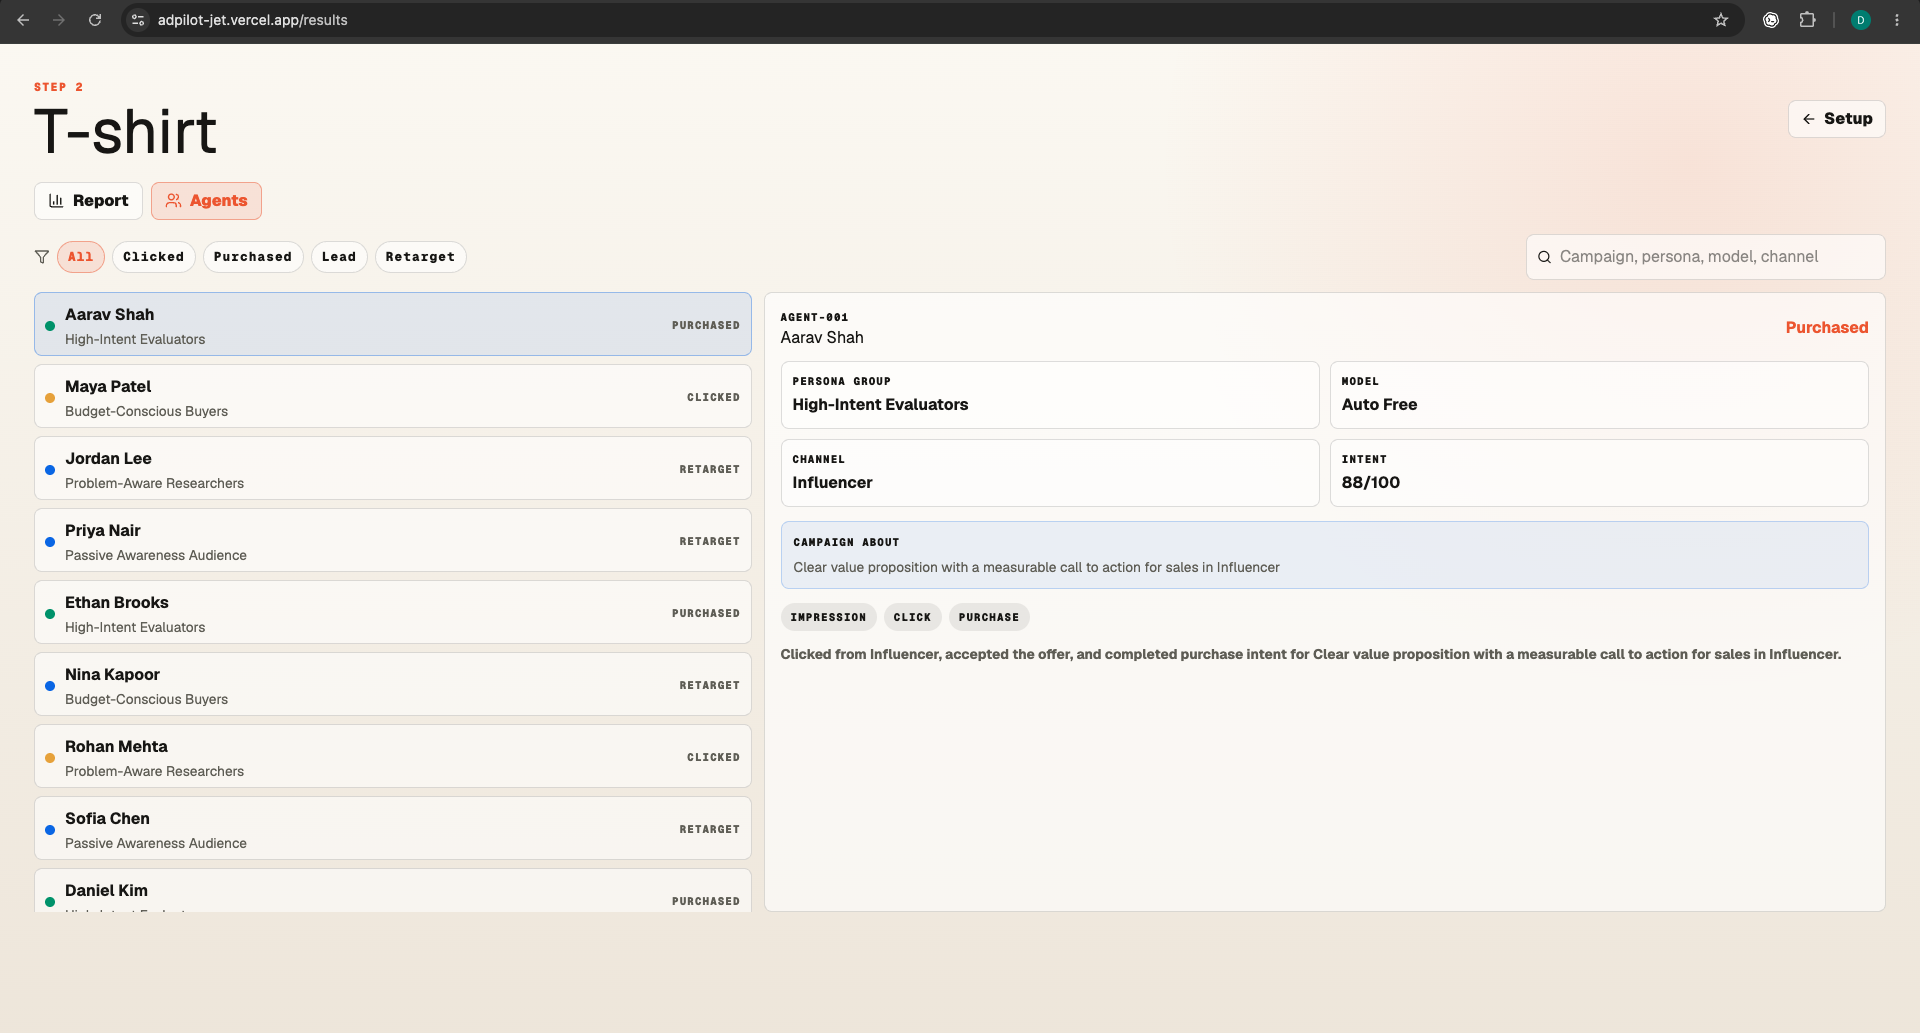Image resolution: width=1920 pixels, height=1033 pixels.
Task: Click the browser back arrow
Action: (x=23, y=20)
